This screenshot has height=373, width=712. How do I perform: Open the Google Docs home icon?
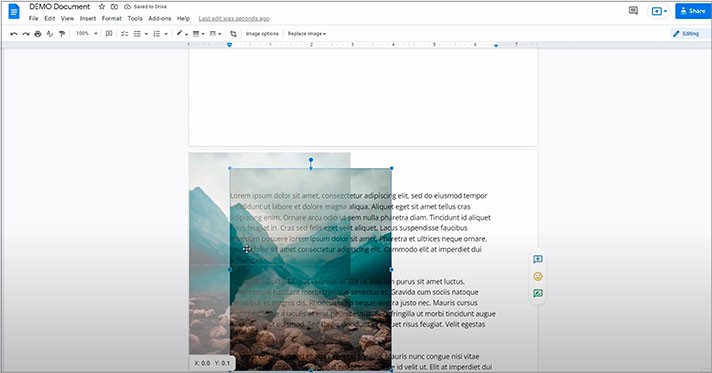[14, 11]
